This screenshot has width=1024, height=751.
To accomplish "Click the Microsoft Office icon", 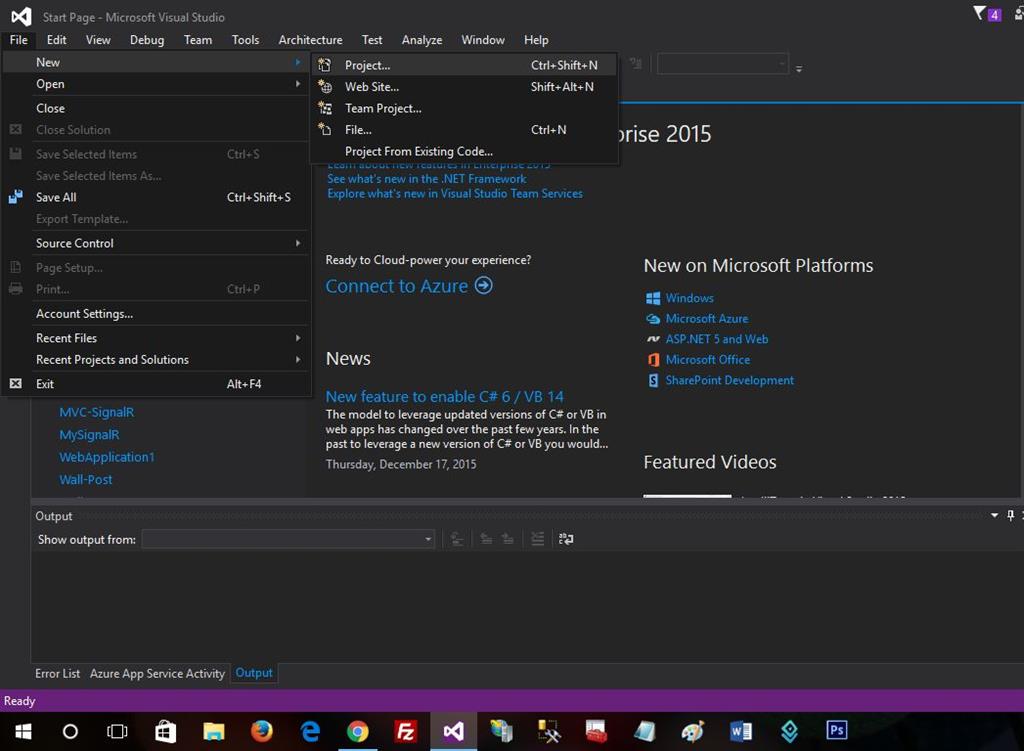I will tap(653, 360).
